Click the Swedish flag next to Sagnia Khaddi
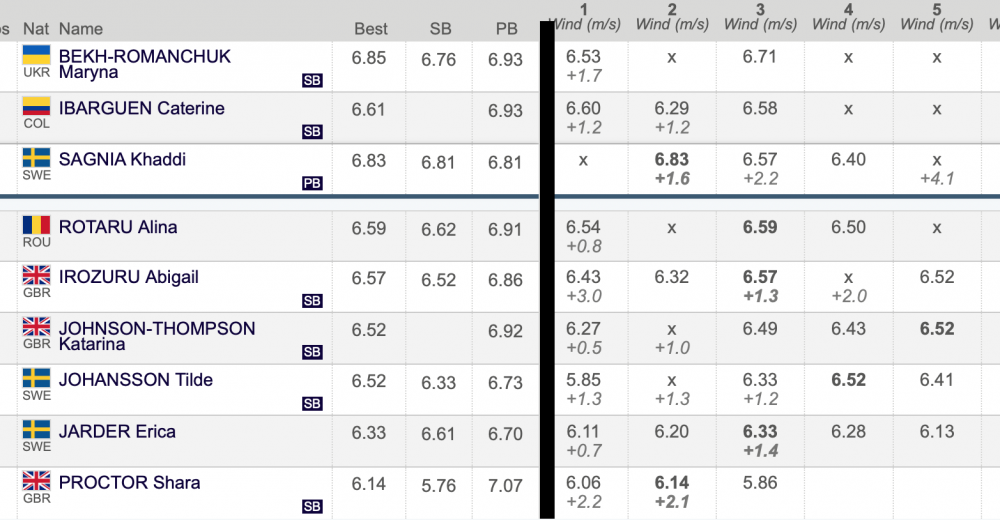Screen dimensions: 1000x520 click(x=36, y=157)
